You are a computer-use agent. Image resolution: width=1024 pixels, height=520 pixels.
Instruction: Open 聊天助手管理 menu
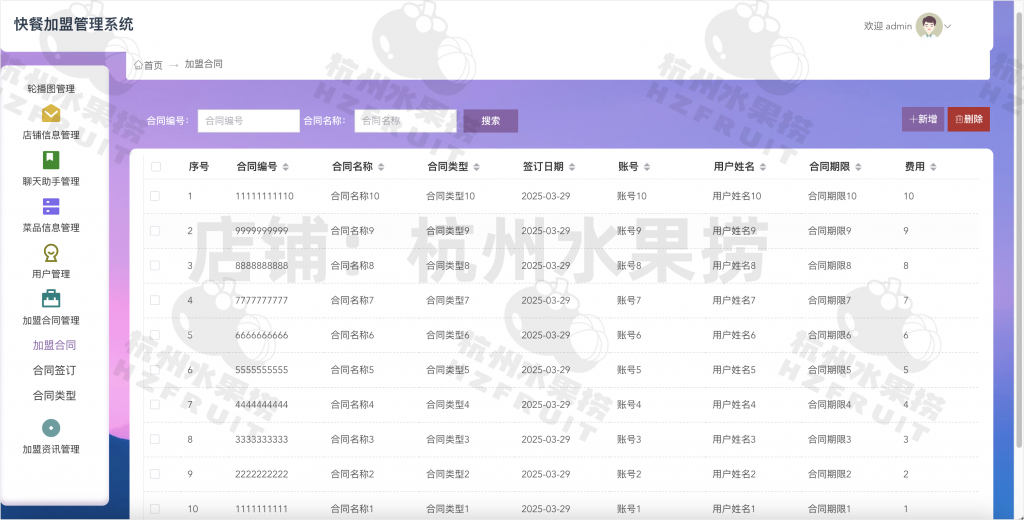(51, 181)
